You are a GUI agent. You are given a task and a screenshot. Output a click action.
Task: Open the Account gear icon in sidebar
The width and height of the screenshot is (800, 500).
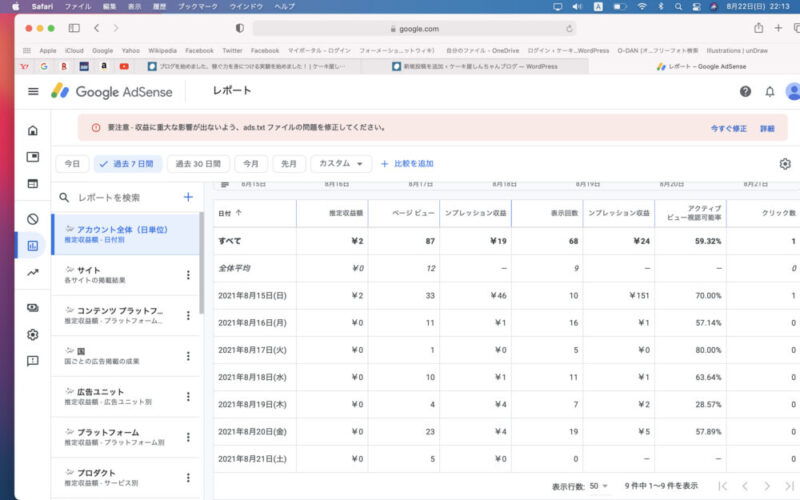33,335
